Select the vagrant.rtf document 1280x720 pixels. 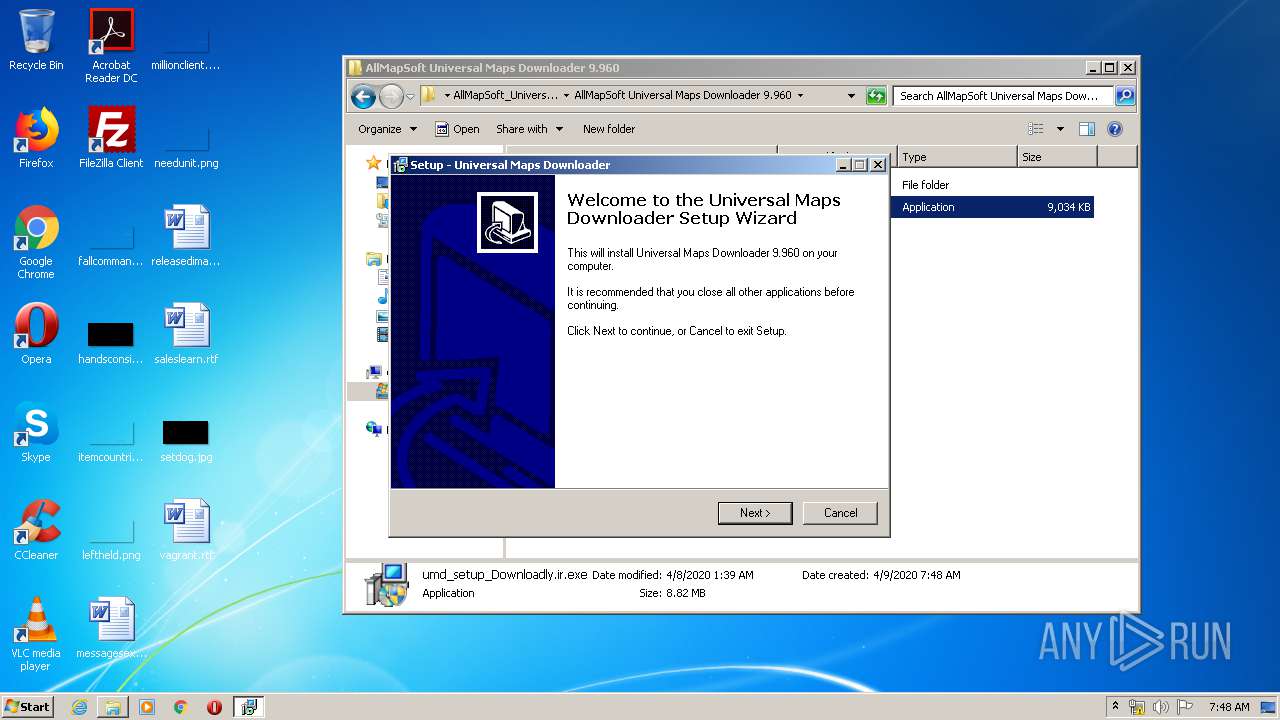pyautogui.click(x=186, y=530)
